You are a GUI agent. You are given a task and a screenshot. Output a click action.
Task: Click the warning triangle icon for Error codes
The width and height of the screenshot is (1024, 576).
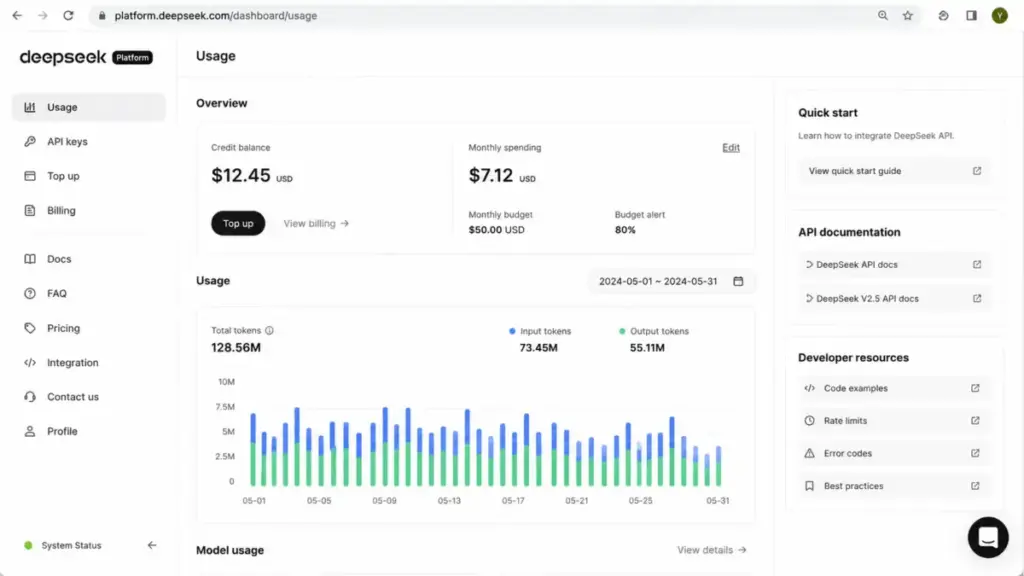click(809, 453)
